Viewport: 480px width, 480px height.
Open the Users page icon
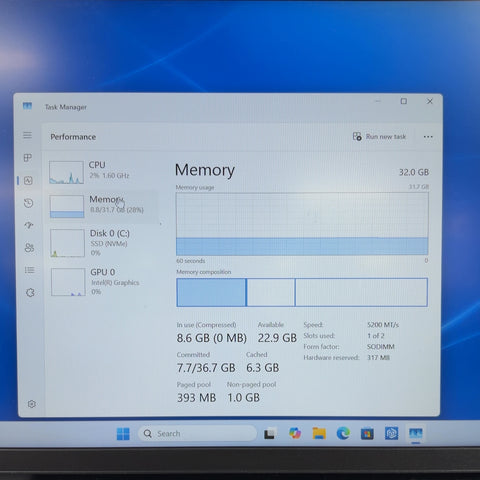point(29,248)
